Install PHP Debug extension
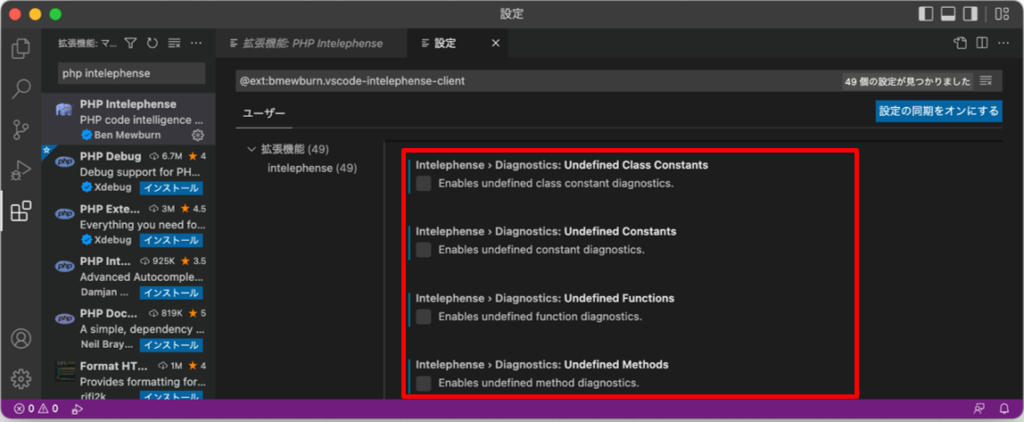The height and width of the screenshot is (422, 1024). [170, 188]
